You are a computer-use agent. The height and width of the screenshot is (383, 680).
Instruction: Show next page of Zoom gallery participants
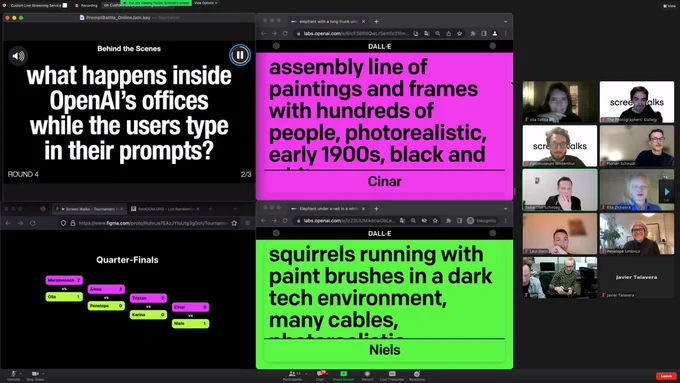(667, 191)
